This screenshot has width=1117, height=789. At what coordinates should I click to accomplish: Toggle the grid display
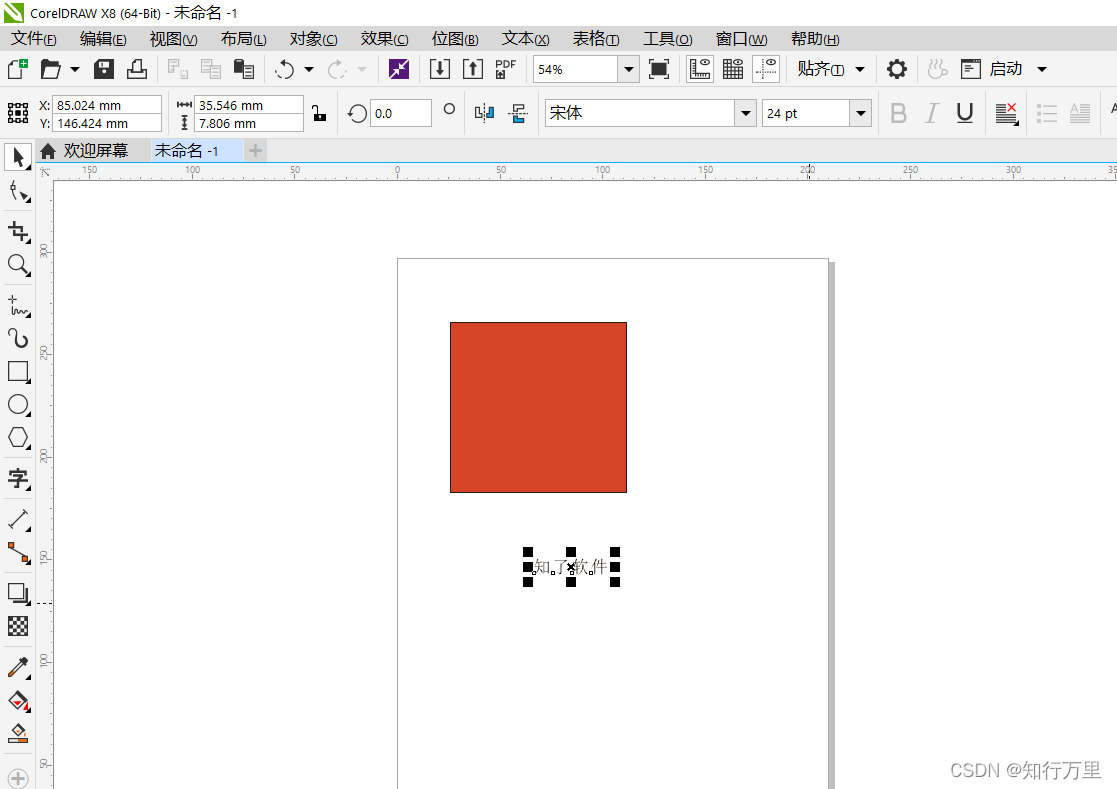733,69
